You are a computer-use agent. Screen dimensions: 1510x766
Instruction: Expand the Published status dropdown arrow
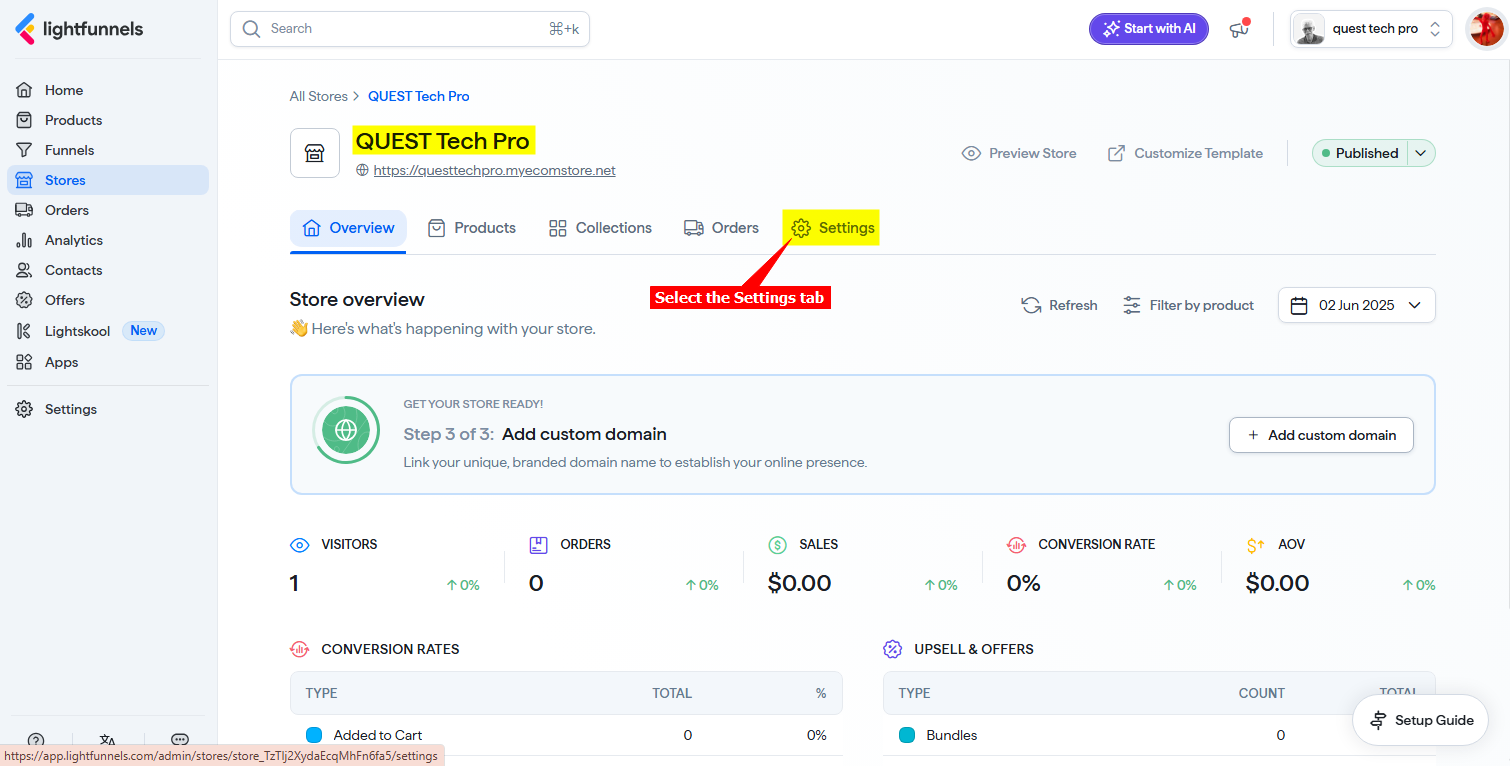pos(1422,153)
